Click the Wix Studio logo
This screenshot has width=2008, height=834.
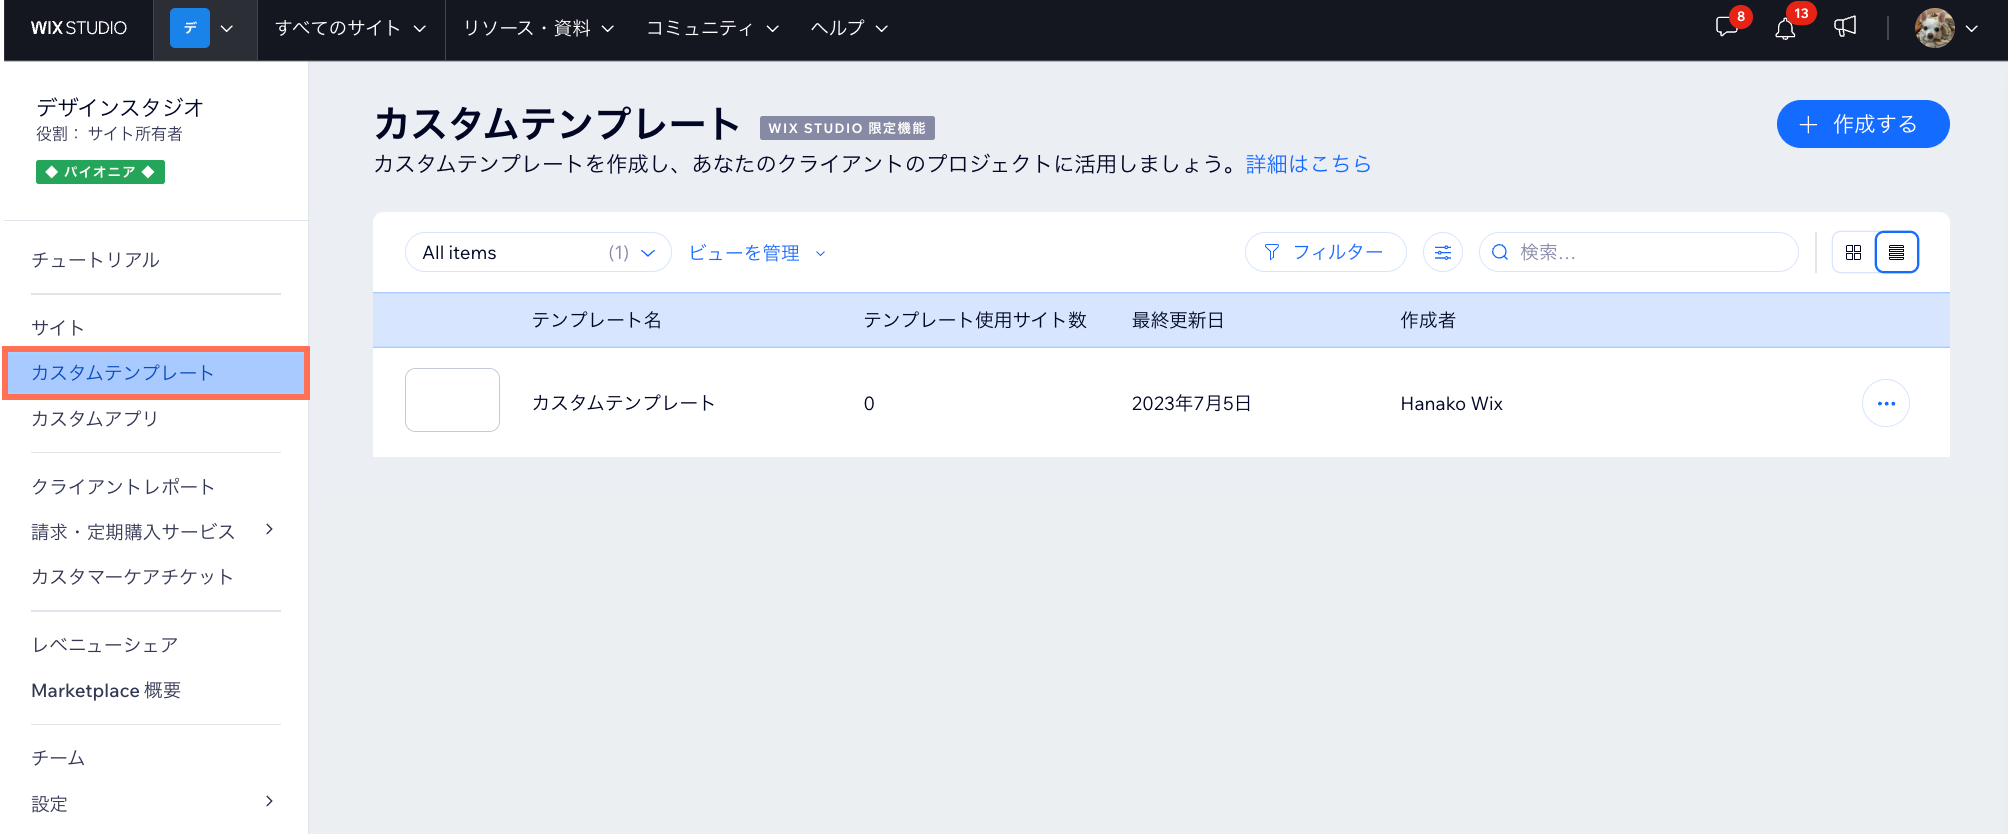tap(79, 28)
